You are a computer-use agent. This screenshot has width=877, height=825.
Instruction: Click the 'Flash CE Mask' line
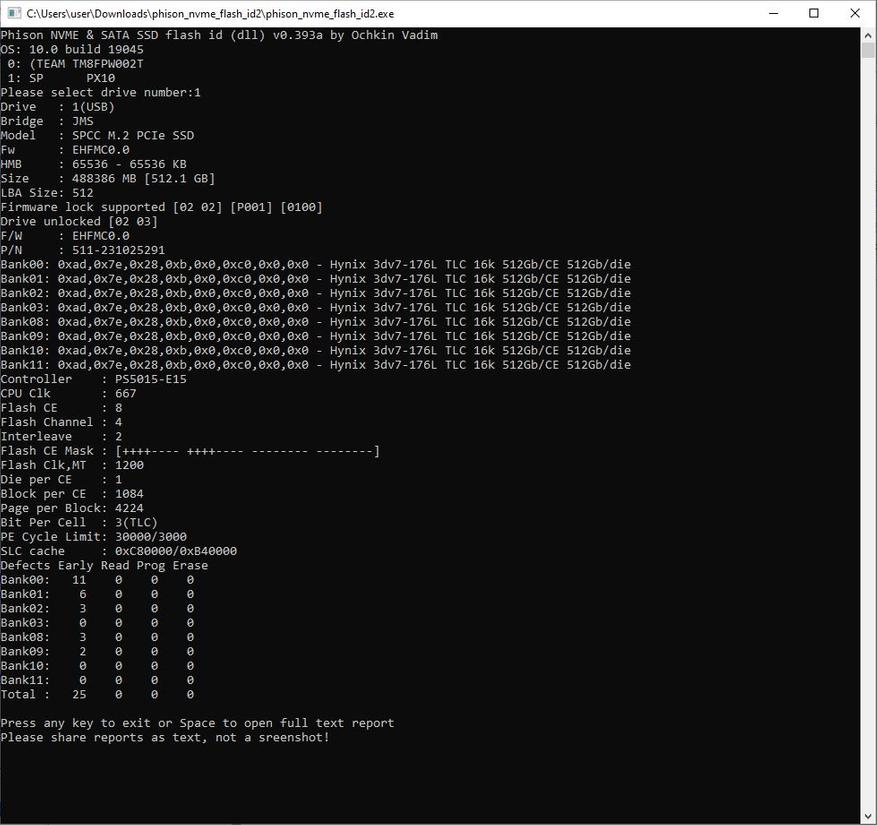[190, 451]
